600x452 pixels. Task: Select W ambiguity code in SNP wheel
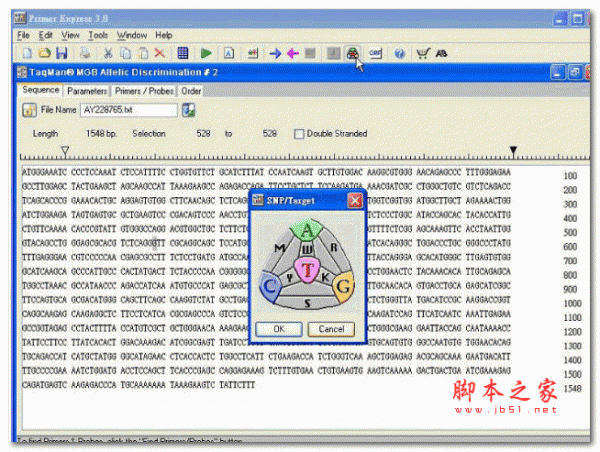point(308,250)
